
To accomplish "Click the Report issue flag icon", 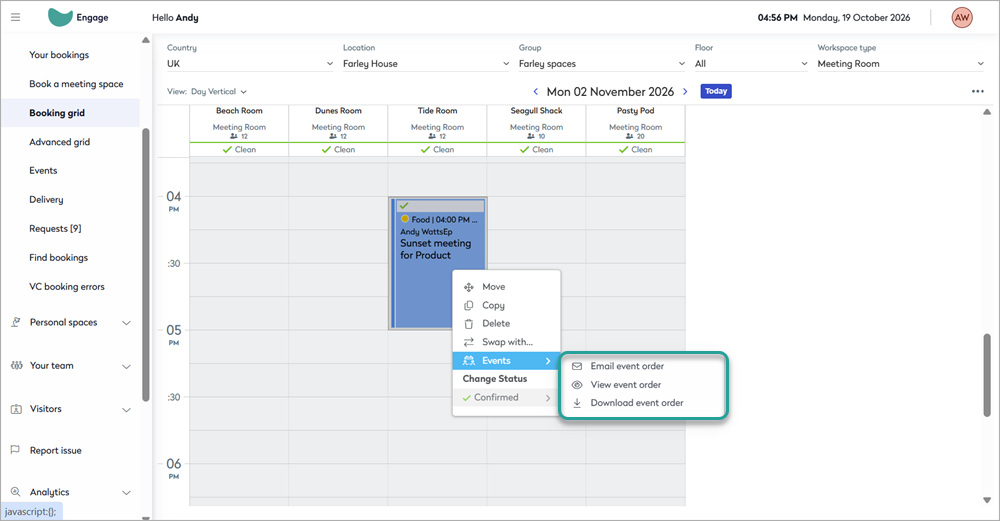I will pyautogui.click(x=15, y=450).
